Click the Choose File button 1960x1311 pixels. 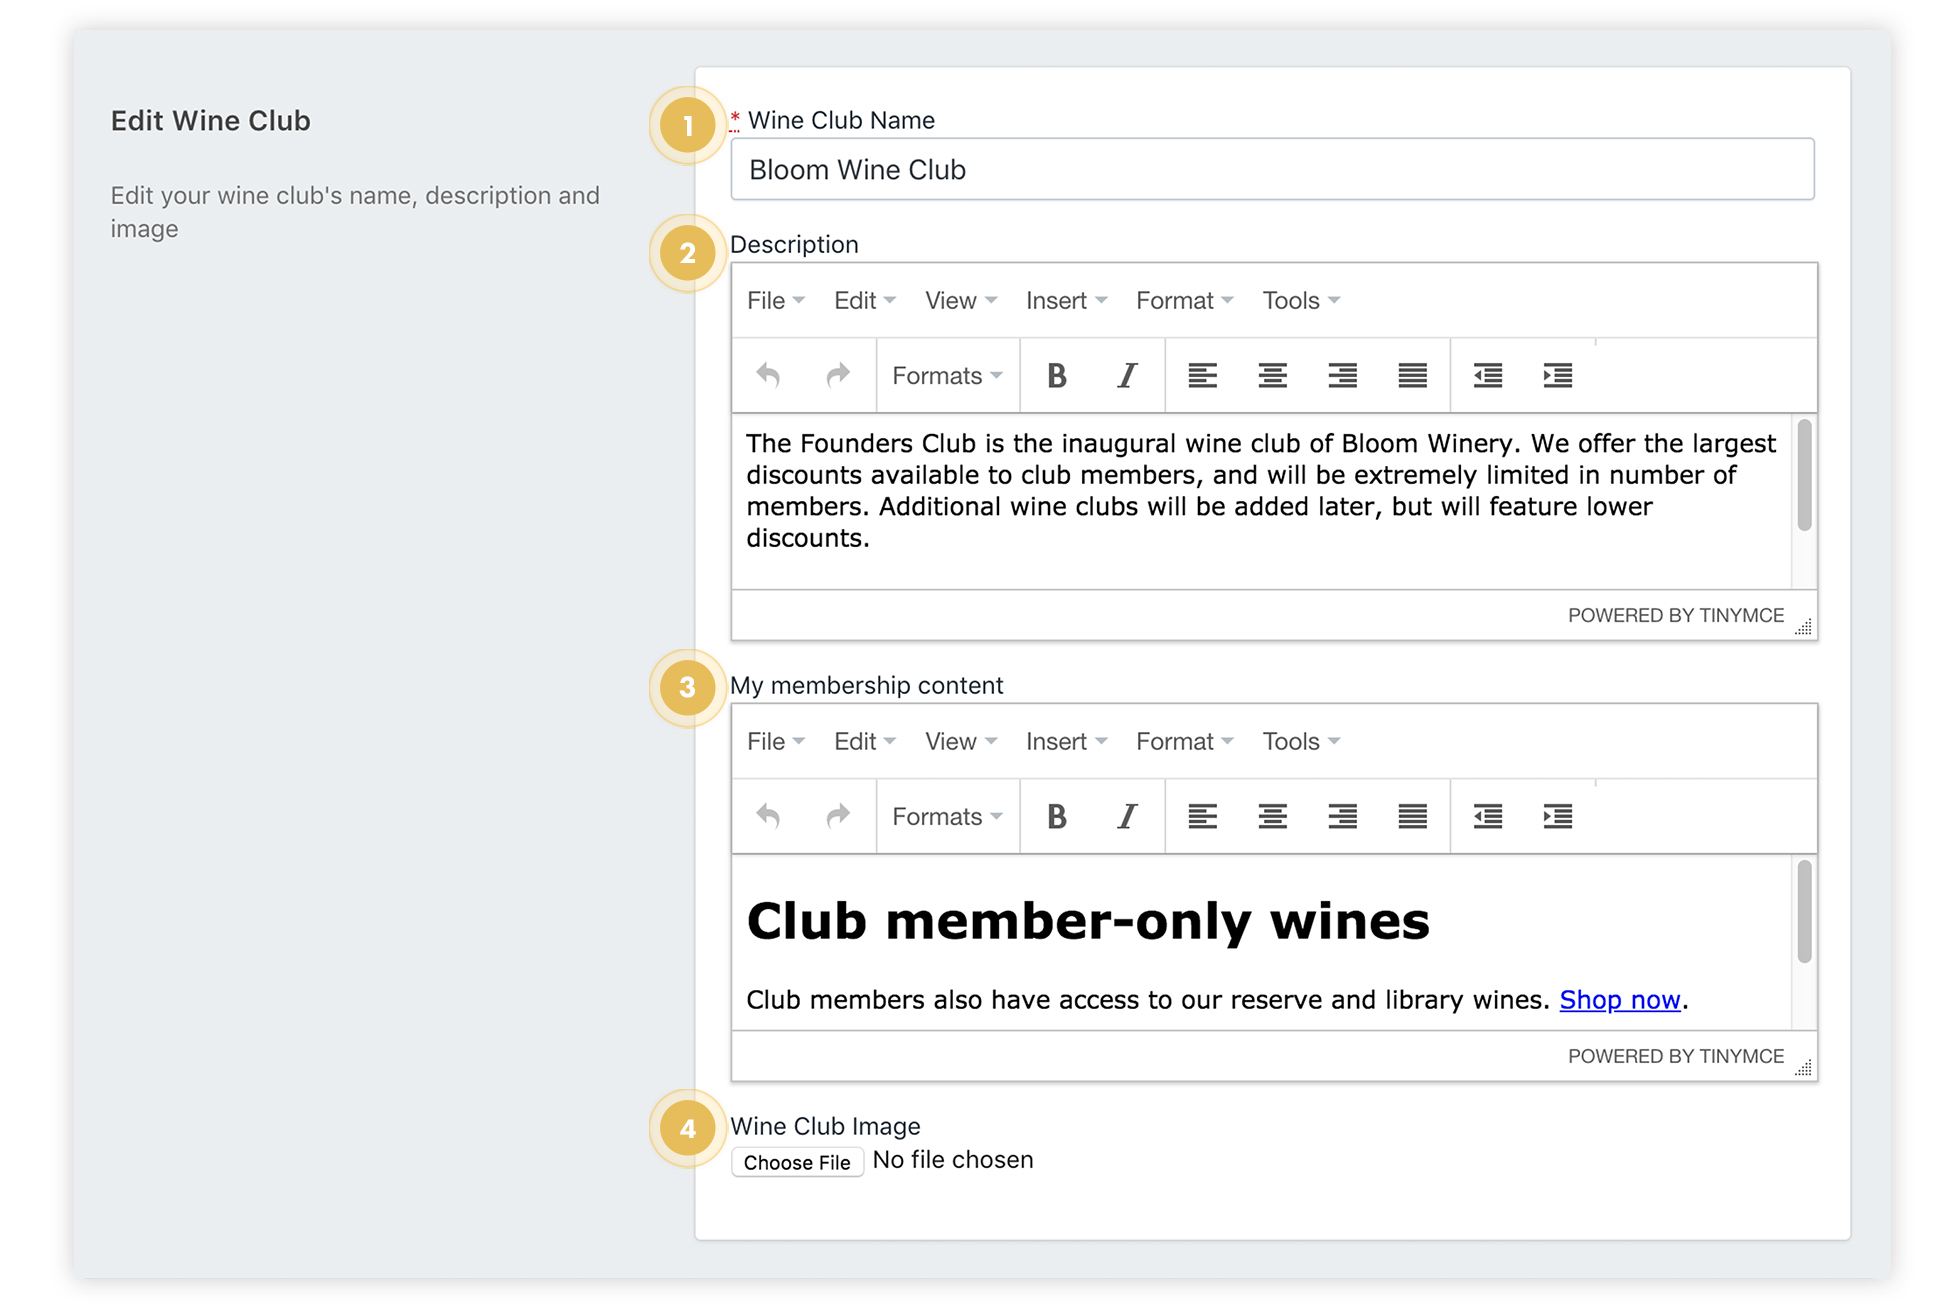coord(797,1162)
